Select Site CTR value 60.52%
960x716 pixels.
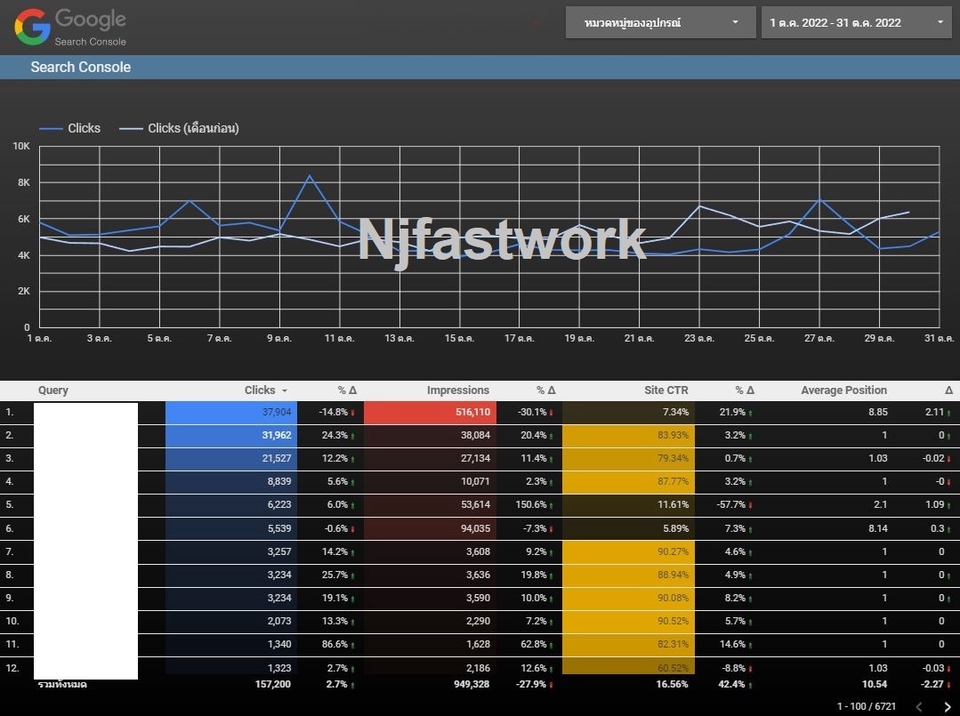[673, 668]
